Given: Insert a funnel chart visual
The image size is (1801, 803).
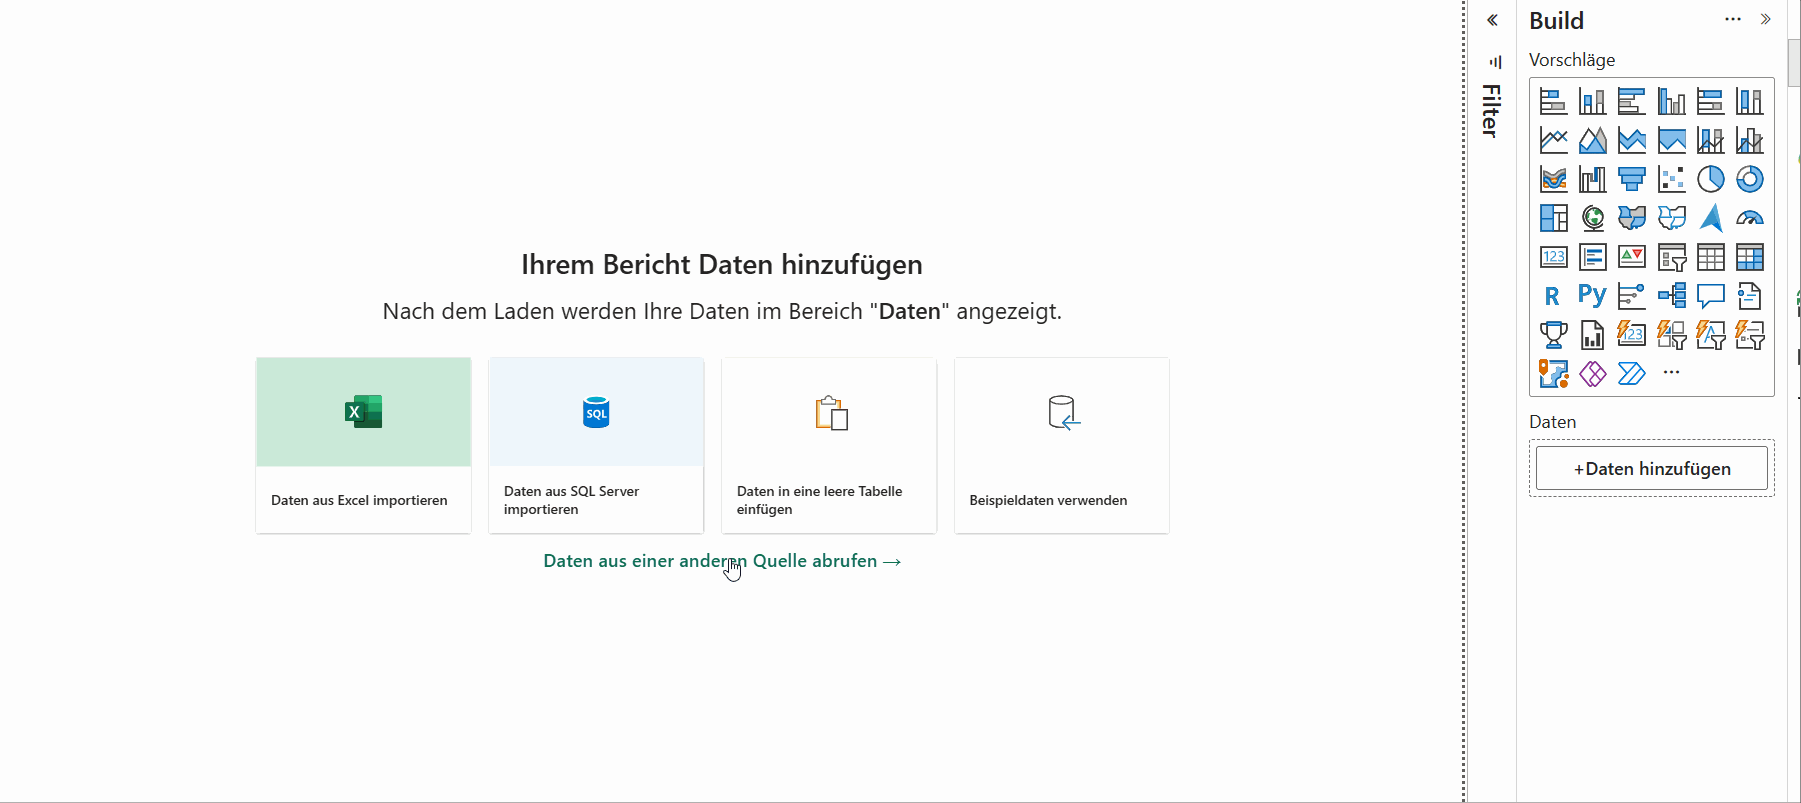Looking at the screenshot, I should point(1631,179).
